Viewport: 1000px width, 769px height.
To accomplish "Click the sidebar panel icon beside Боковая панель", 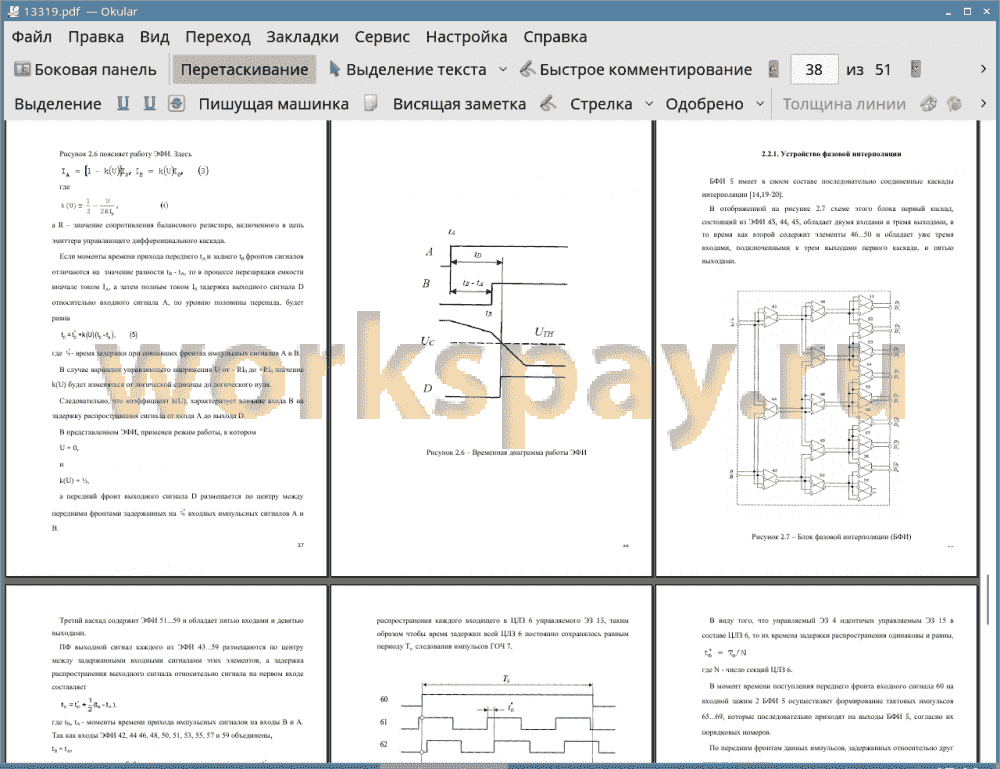I will point(22,69).
